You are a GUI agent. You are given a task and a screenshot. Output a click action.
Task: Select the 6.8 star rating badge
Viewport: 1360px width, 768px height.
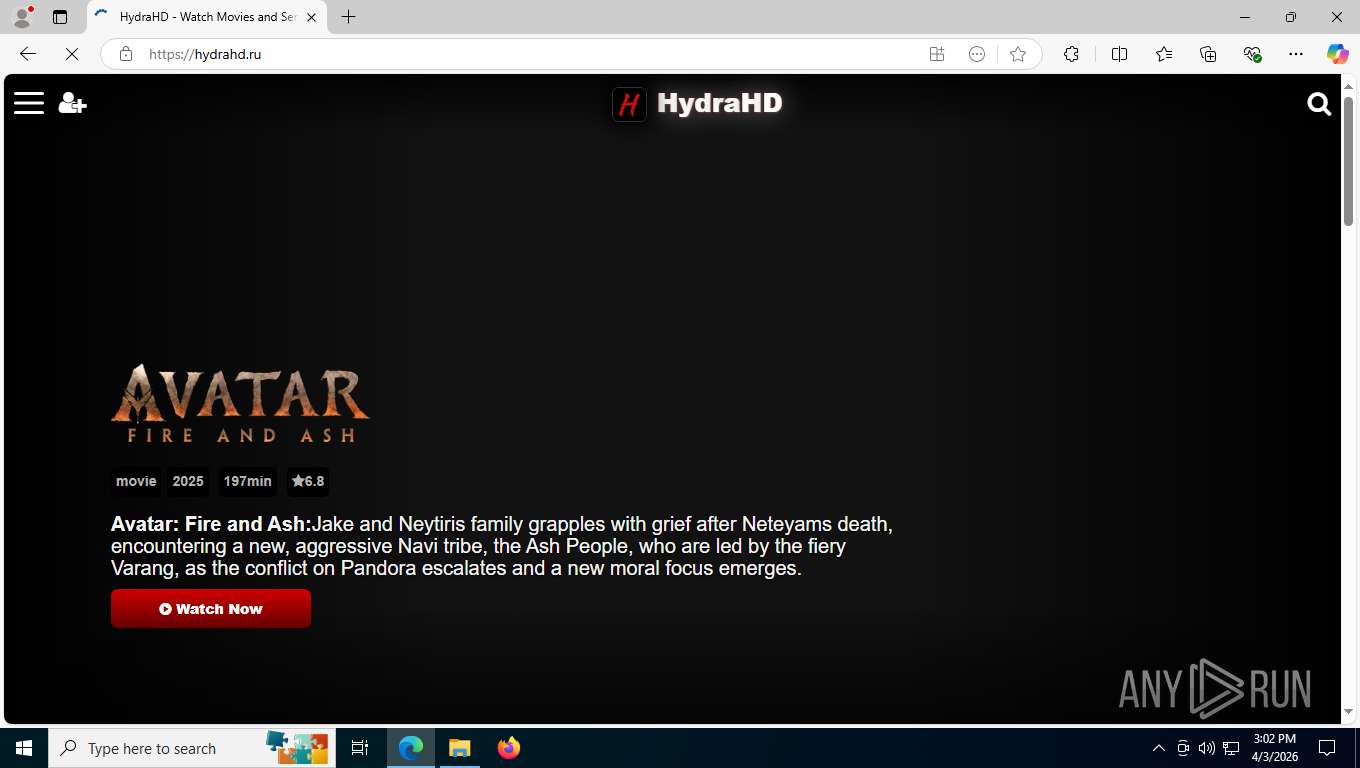[308, 481]
